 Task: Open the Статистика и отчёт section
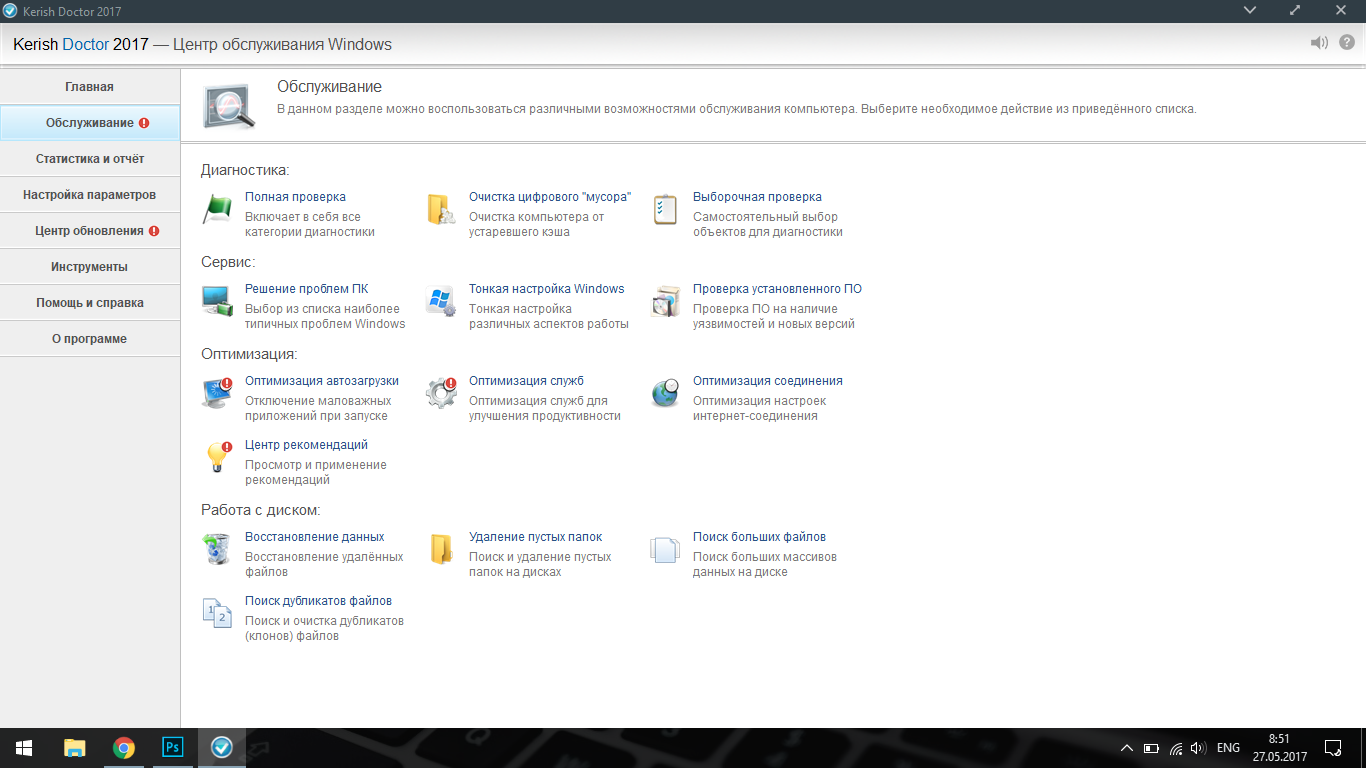tap(90, 159)
